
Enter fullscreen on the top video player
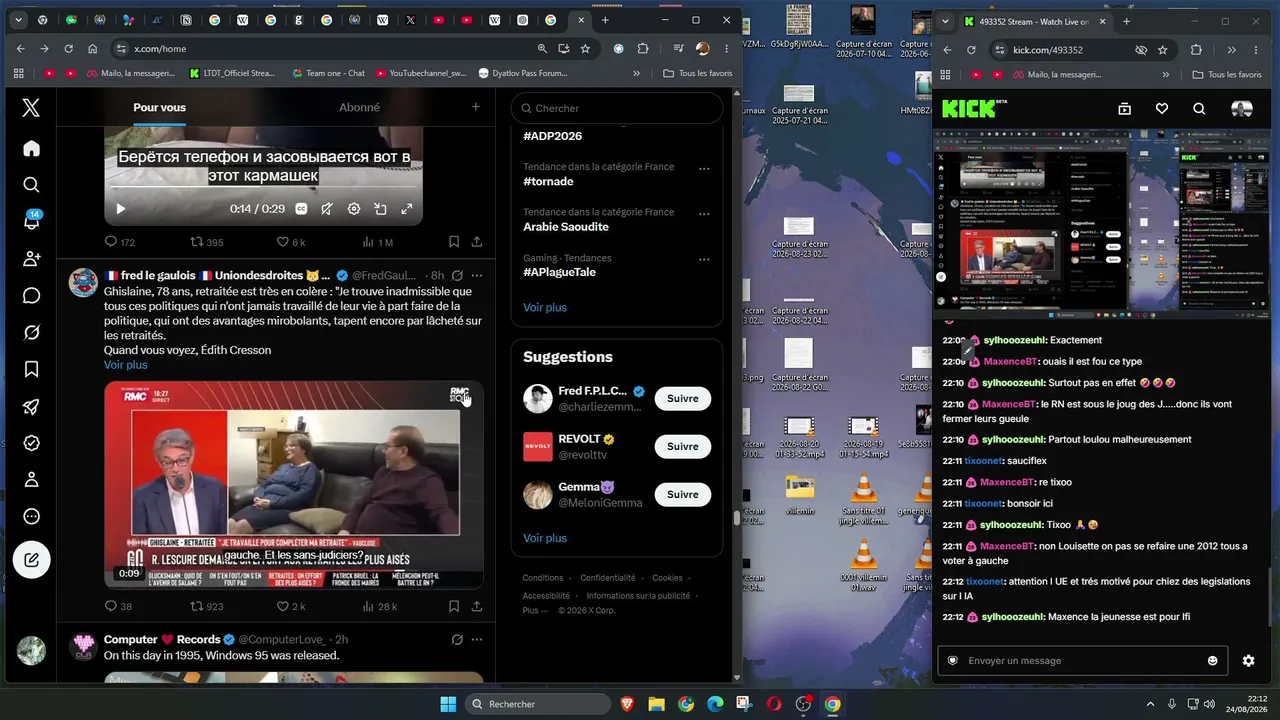pyautogui.click(x=406, y=209)
